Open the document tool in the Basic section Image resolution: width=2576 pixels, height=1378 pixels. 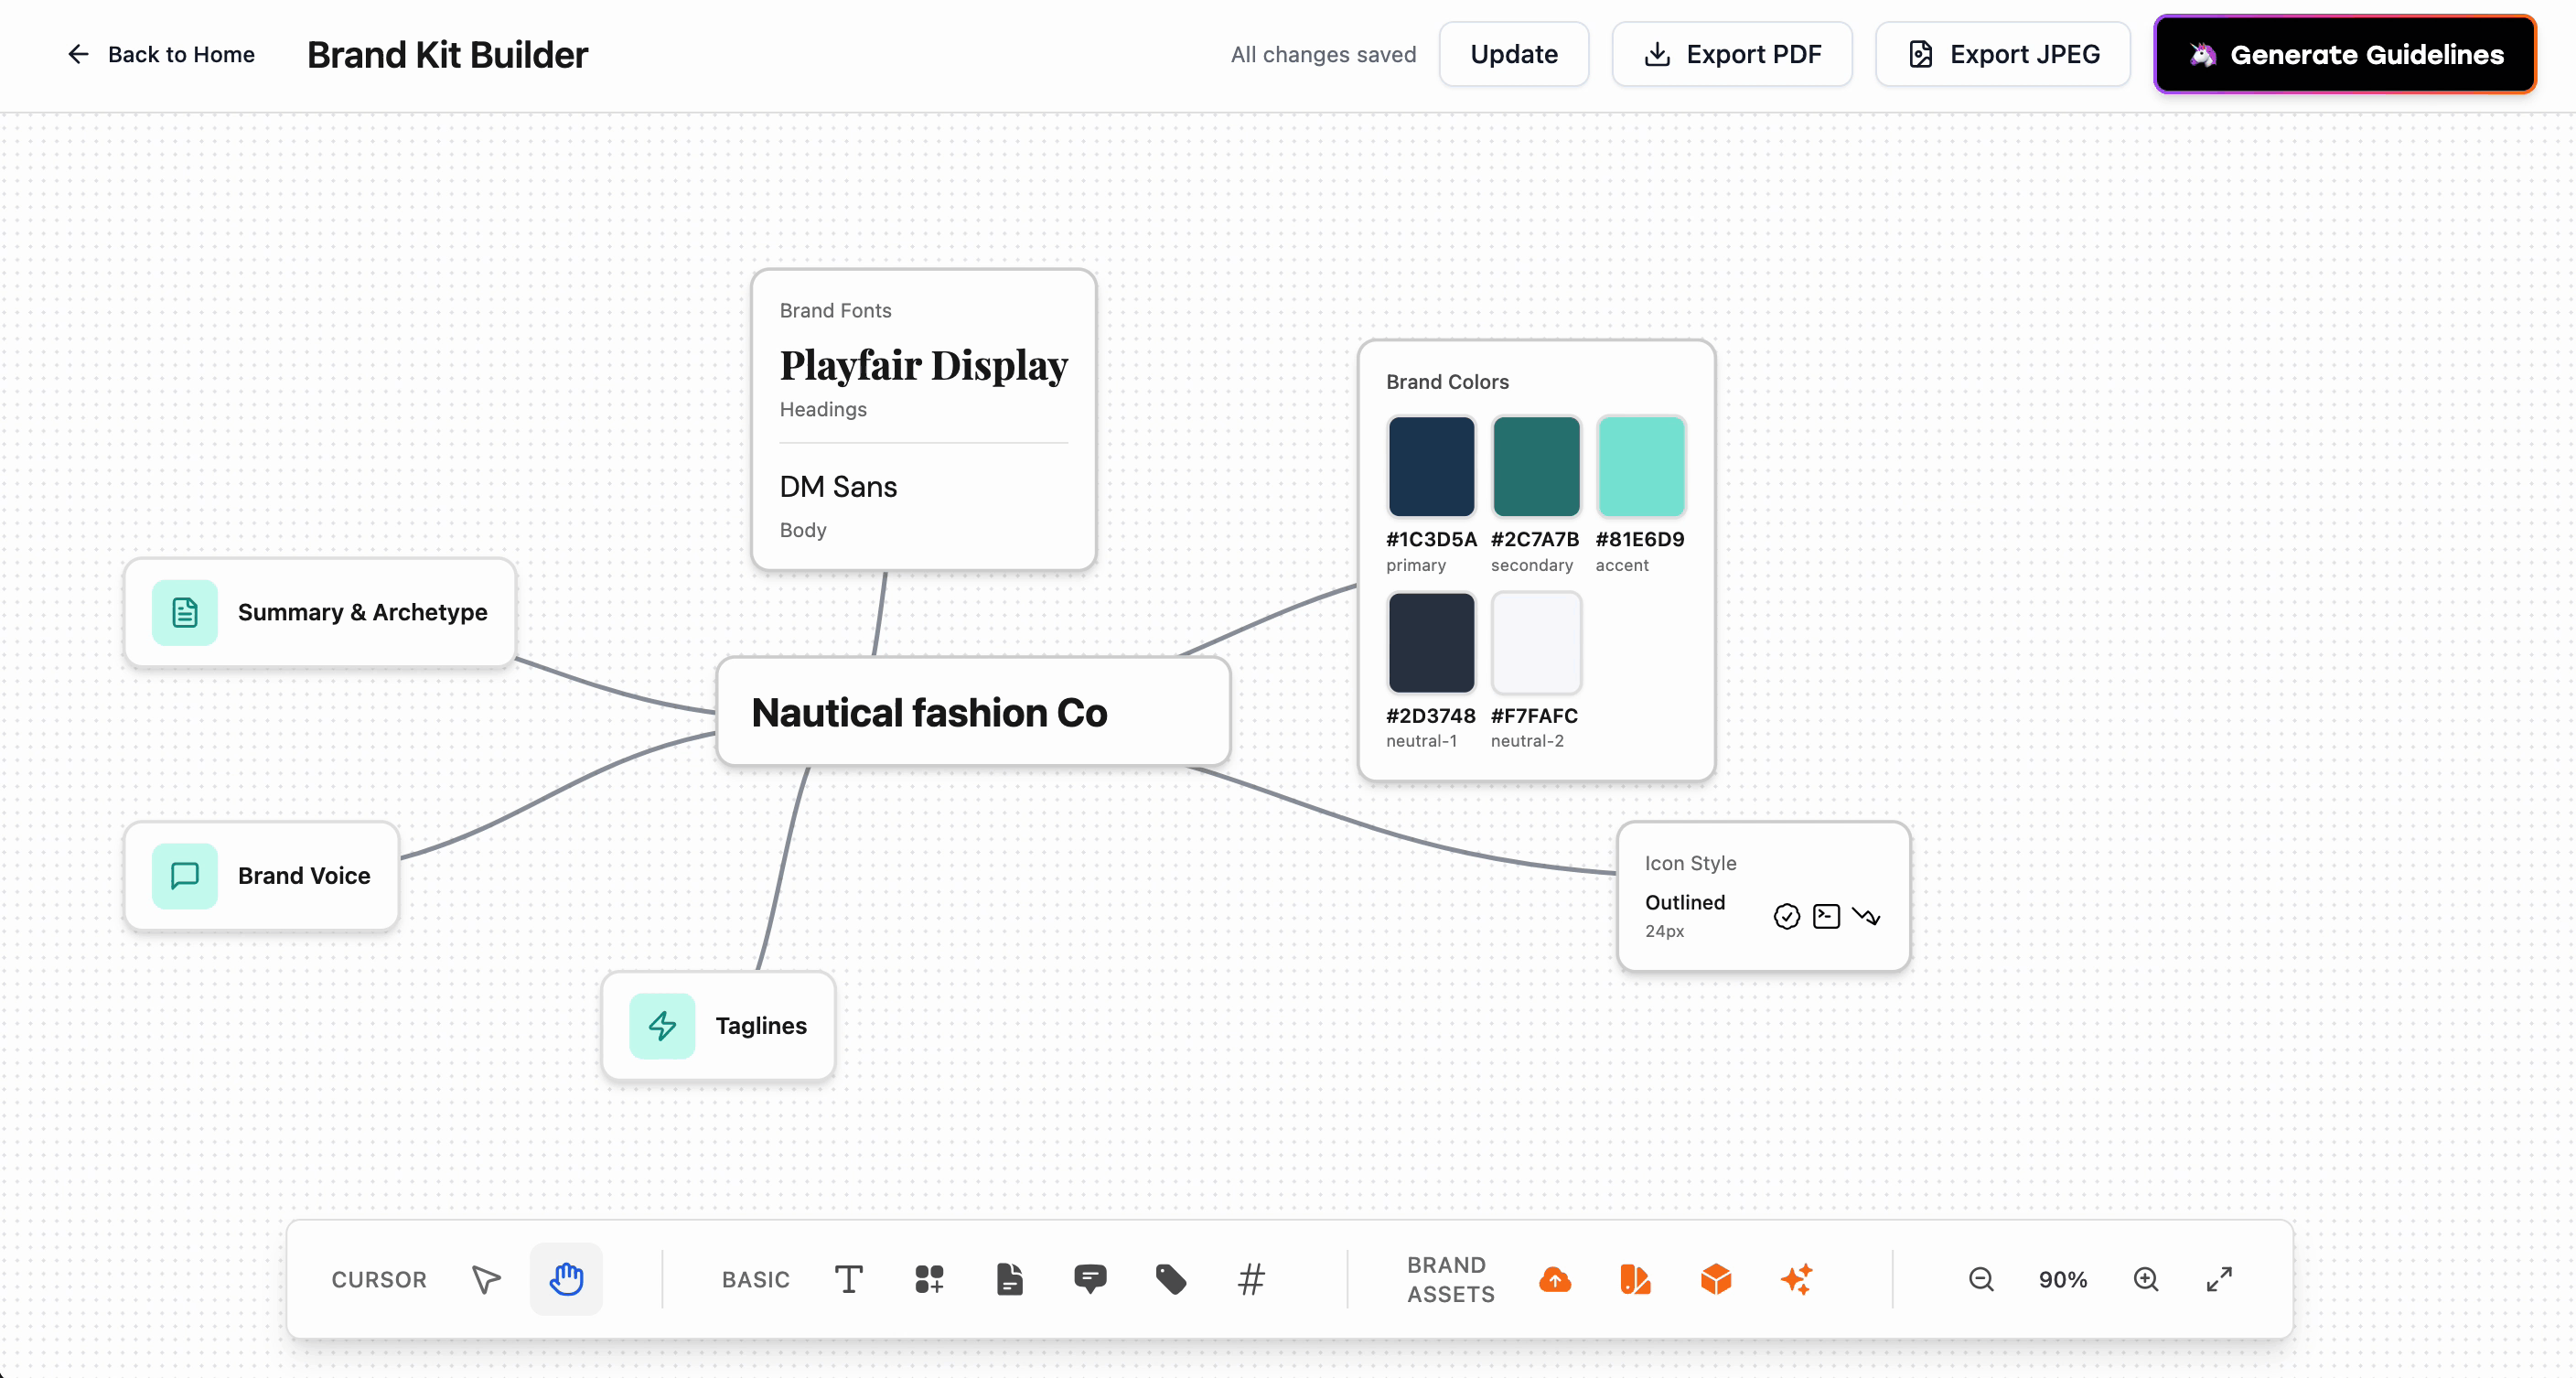pos(1009,1279)
